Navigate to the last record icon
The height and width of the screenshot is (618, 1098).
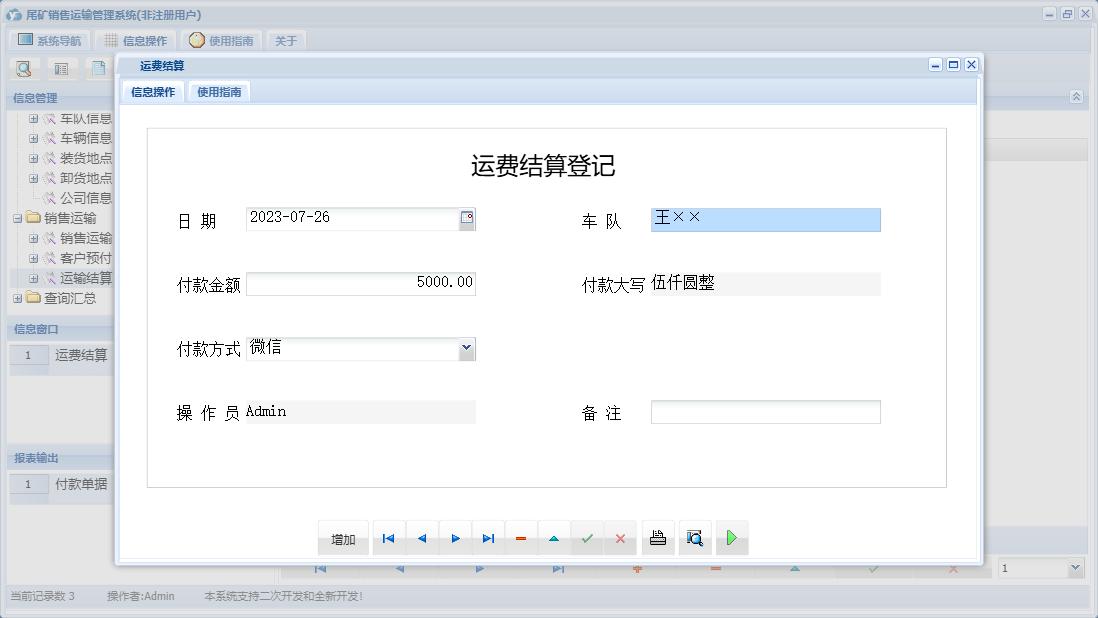(x=488, y=538)
